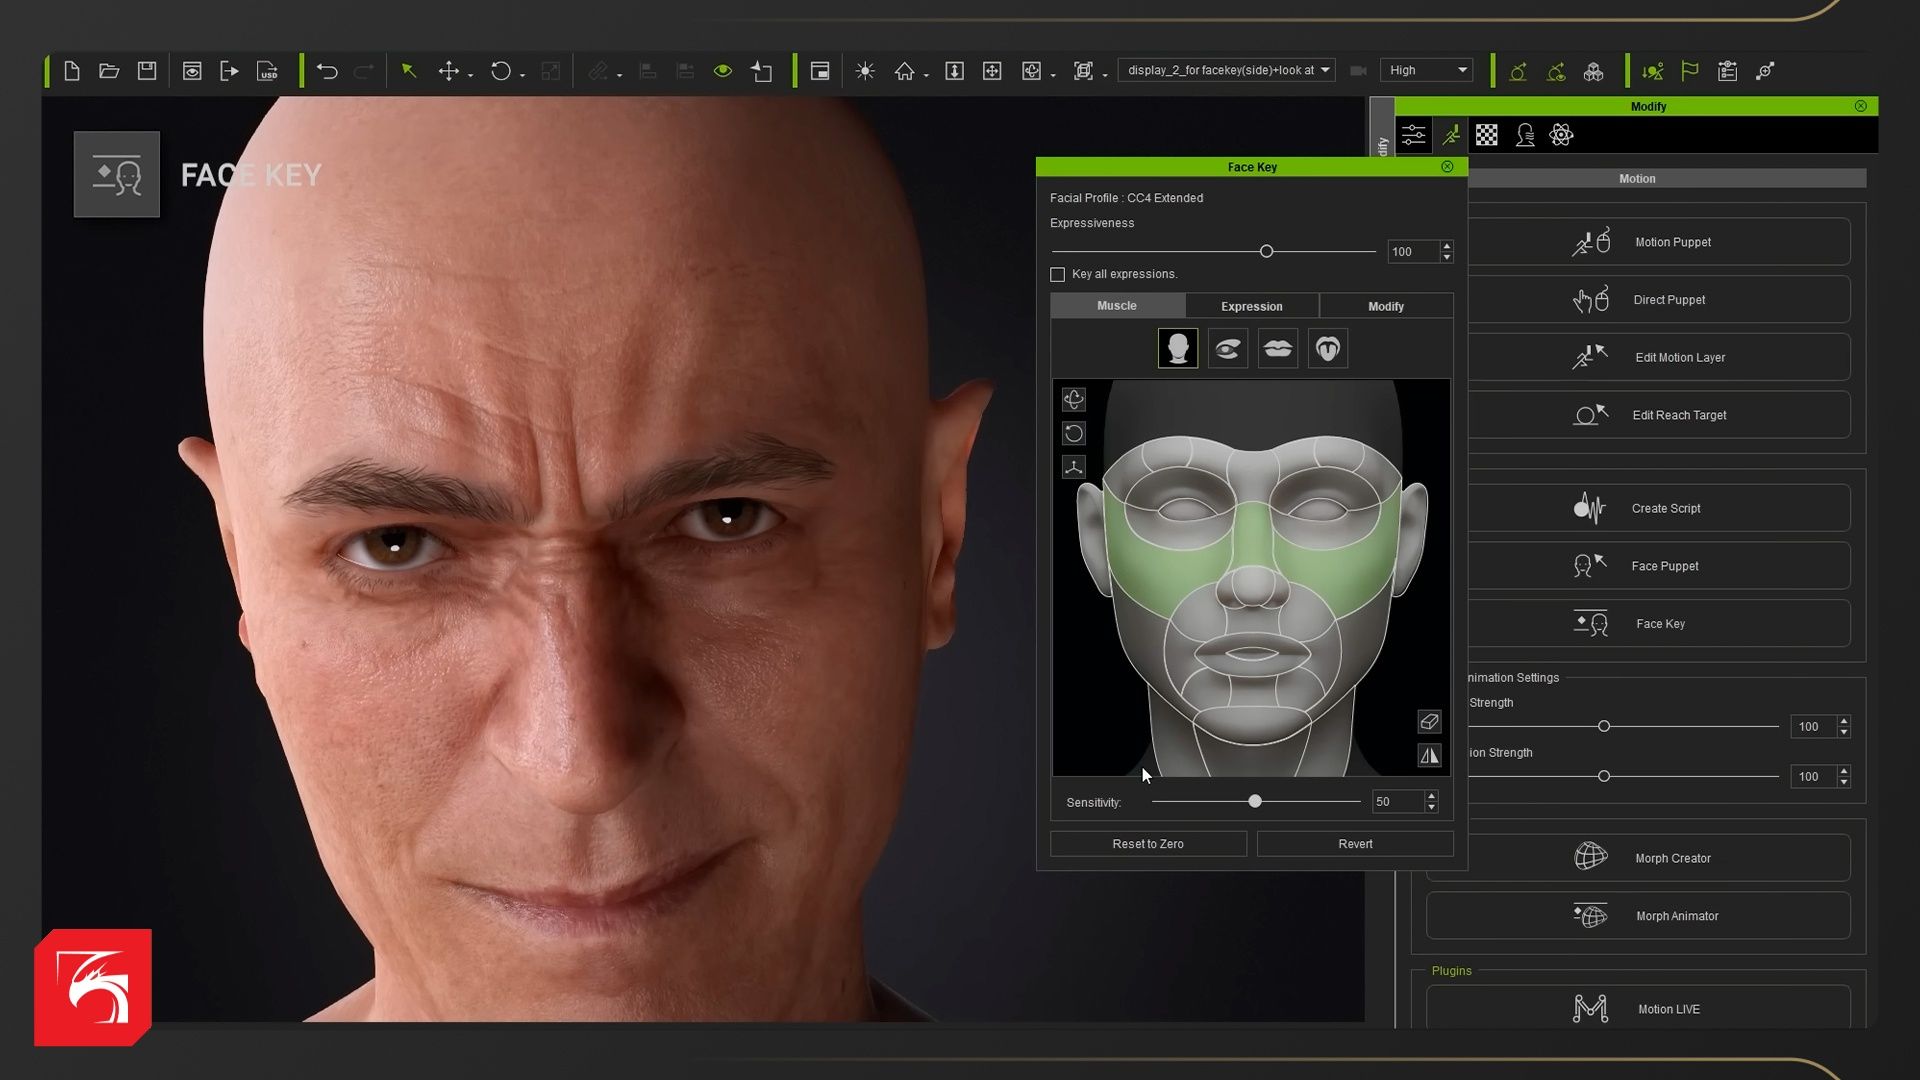Click the Reset to Zero button
Viewport: 1920px width, 1080px height.
point(1148,844)
